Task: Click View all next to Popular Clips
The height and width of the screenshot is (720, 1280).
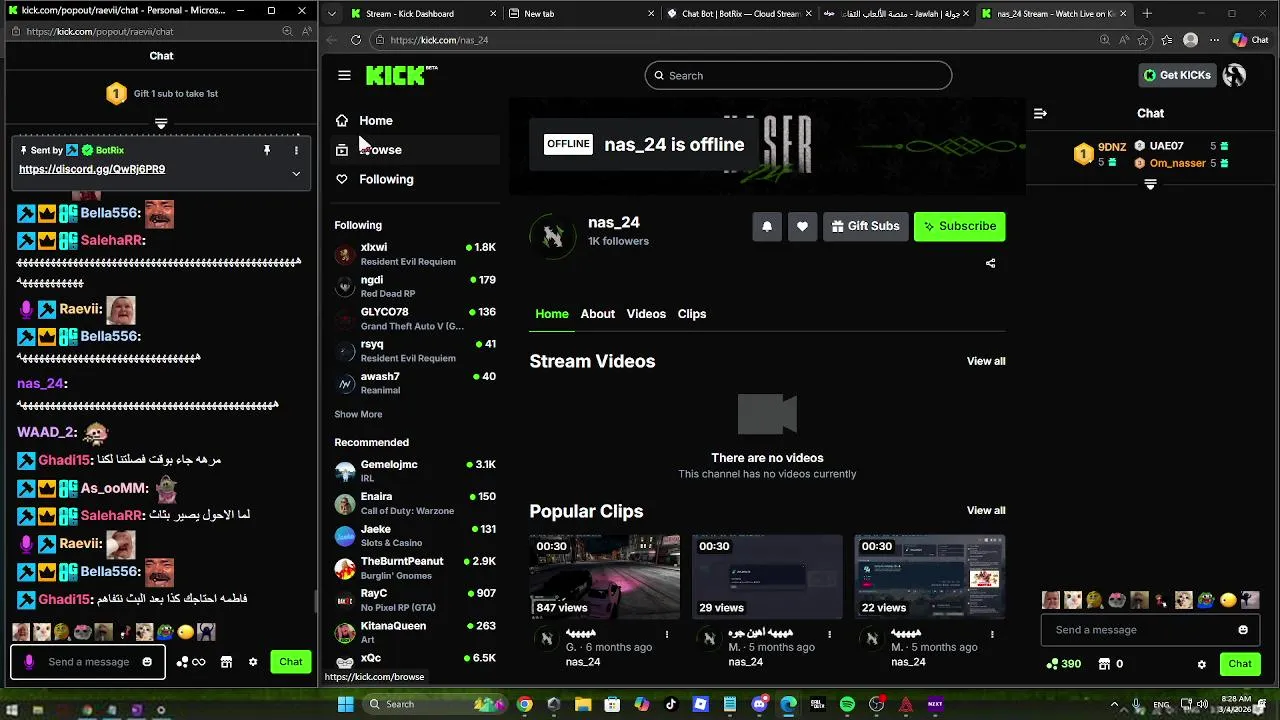Action: pos(986,510)
